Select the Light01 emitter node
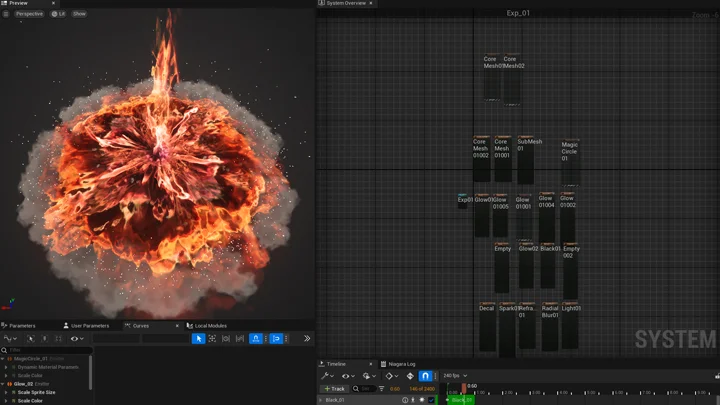The height and width of the screenshot is (405, 720). coord(570,325)
